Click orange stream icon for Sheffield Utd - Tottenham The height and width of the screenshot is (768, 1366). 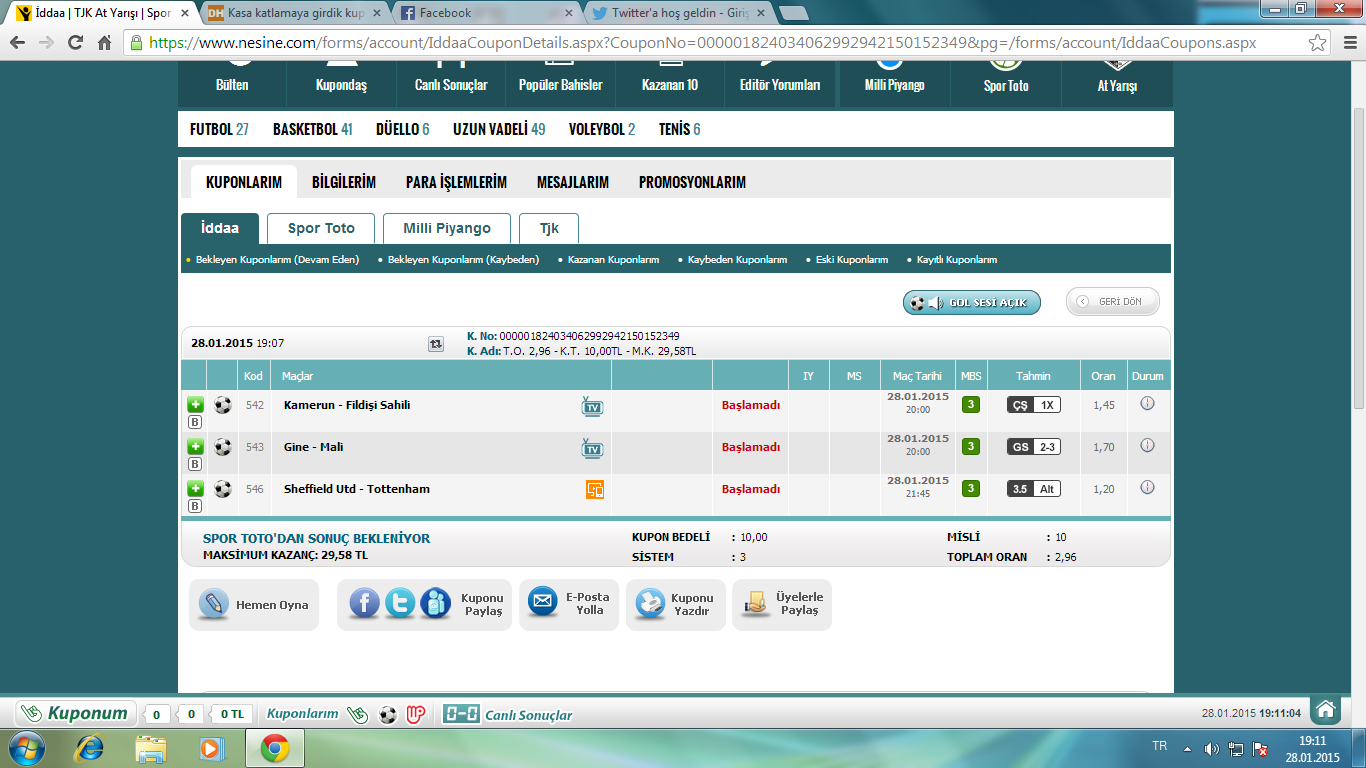click(x=594, y=490)
